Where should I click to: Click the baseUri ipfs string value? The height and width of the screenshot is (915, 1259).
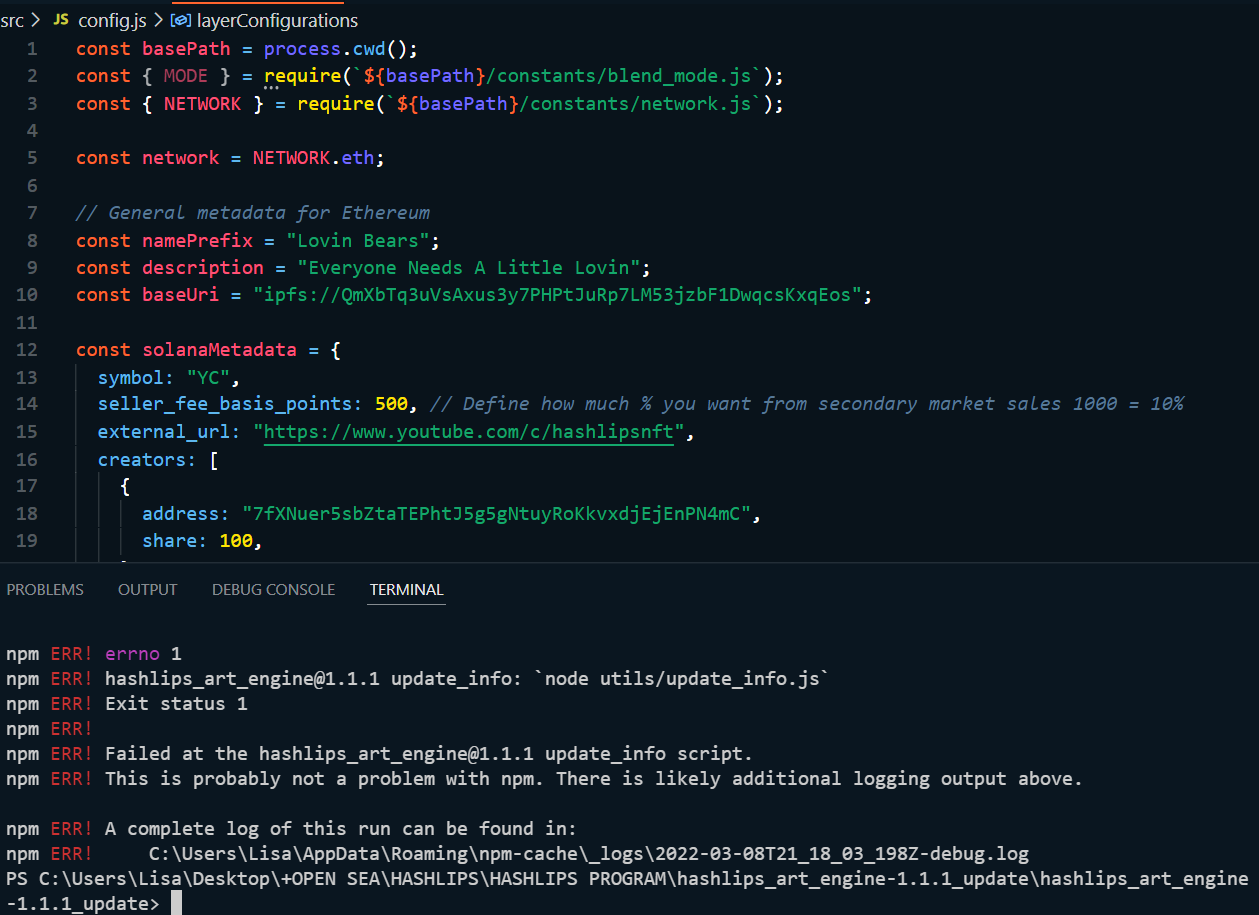pyautogui.click(x=560, y=294)
